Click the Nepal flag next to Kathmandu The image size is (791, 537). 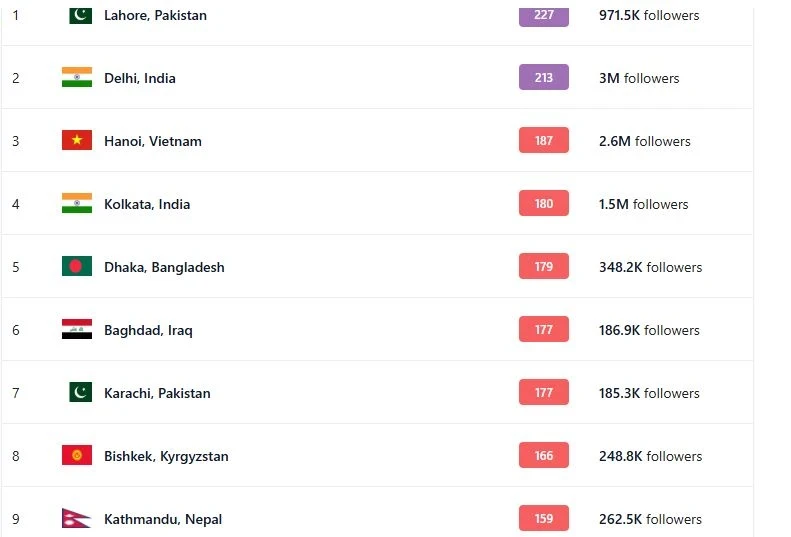pyautogui.click(x=76, y=519)
